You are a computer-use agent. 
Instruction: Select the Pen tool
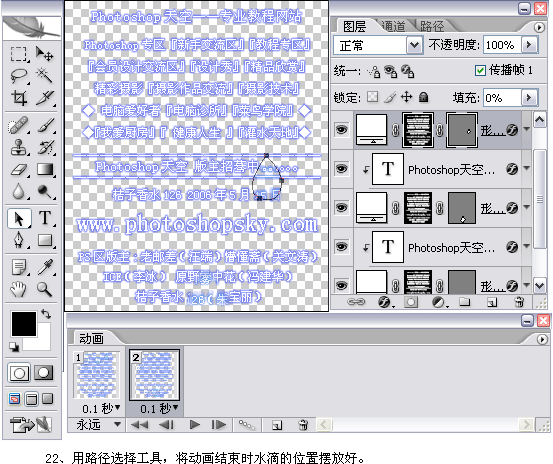[x=18, y=240]
